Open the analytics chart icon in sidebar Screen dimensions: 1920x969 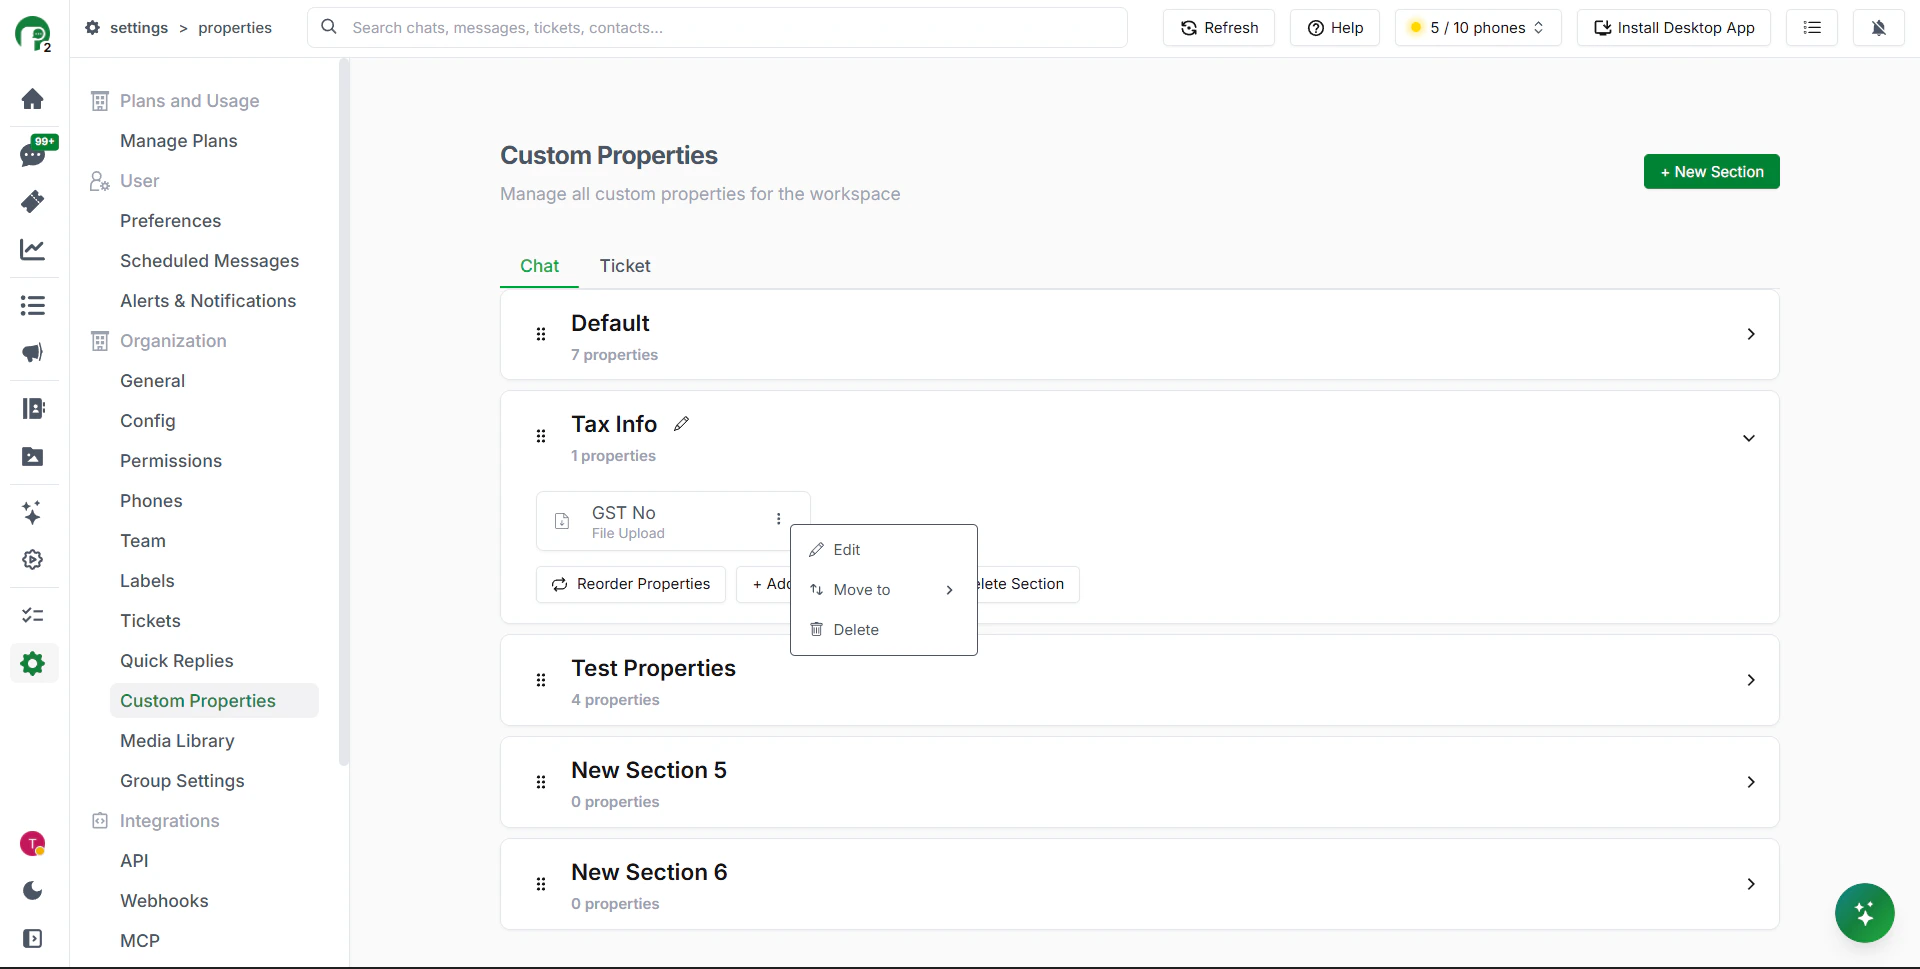pos(33,249)
